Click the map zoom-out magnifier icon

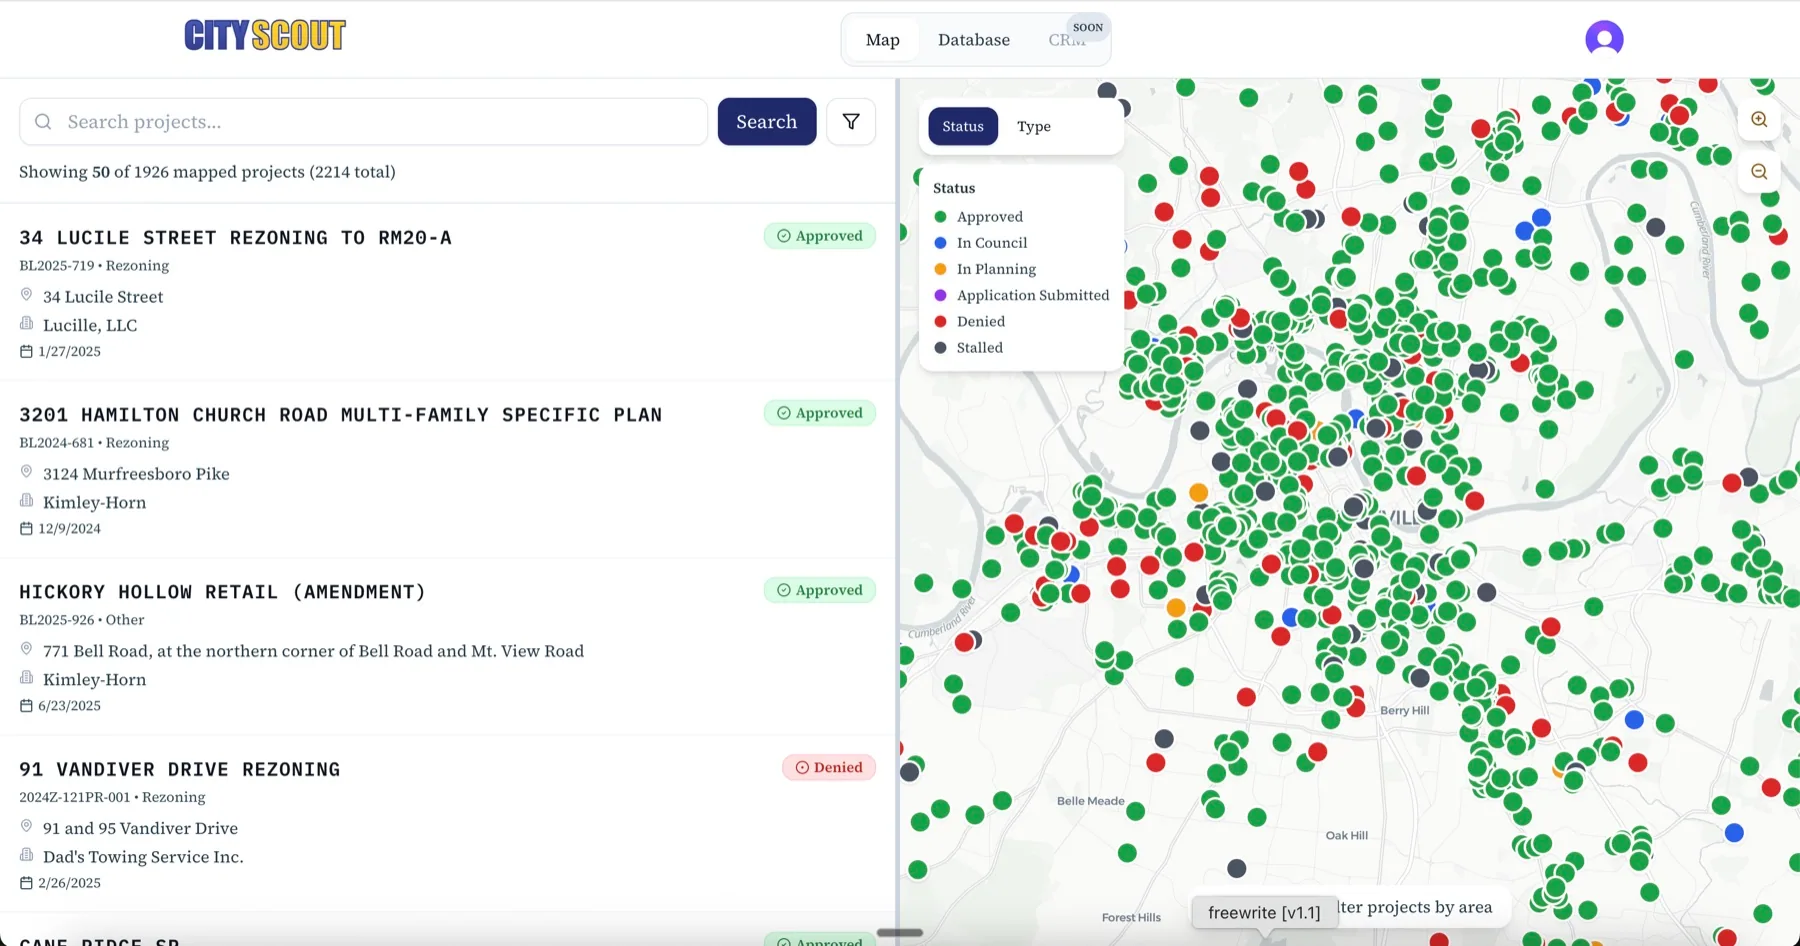(1759, 172)
